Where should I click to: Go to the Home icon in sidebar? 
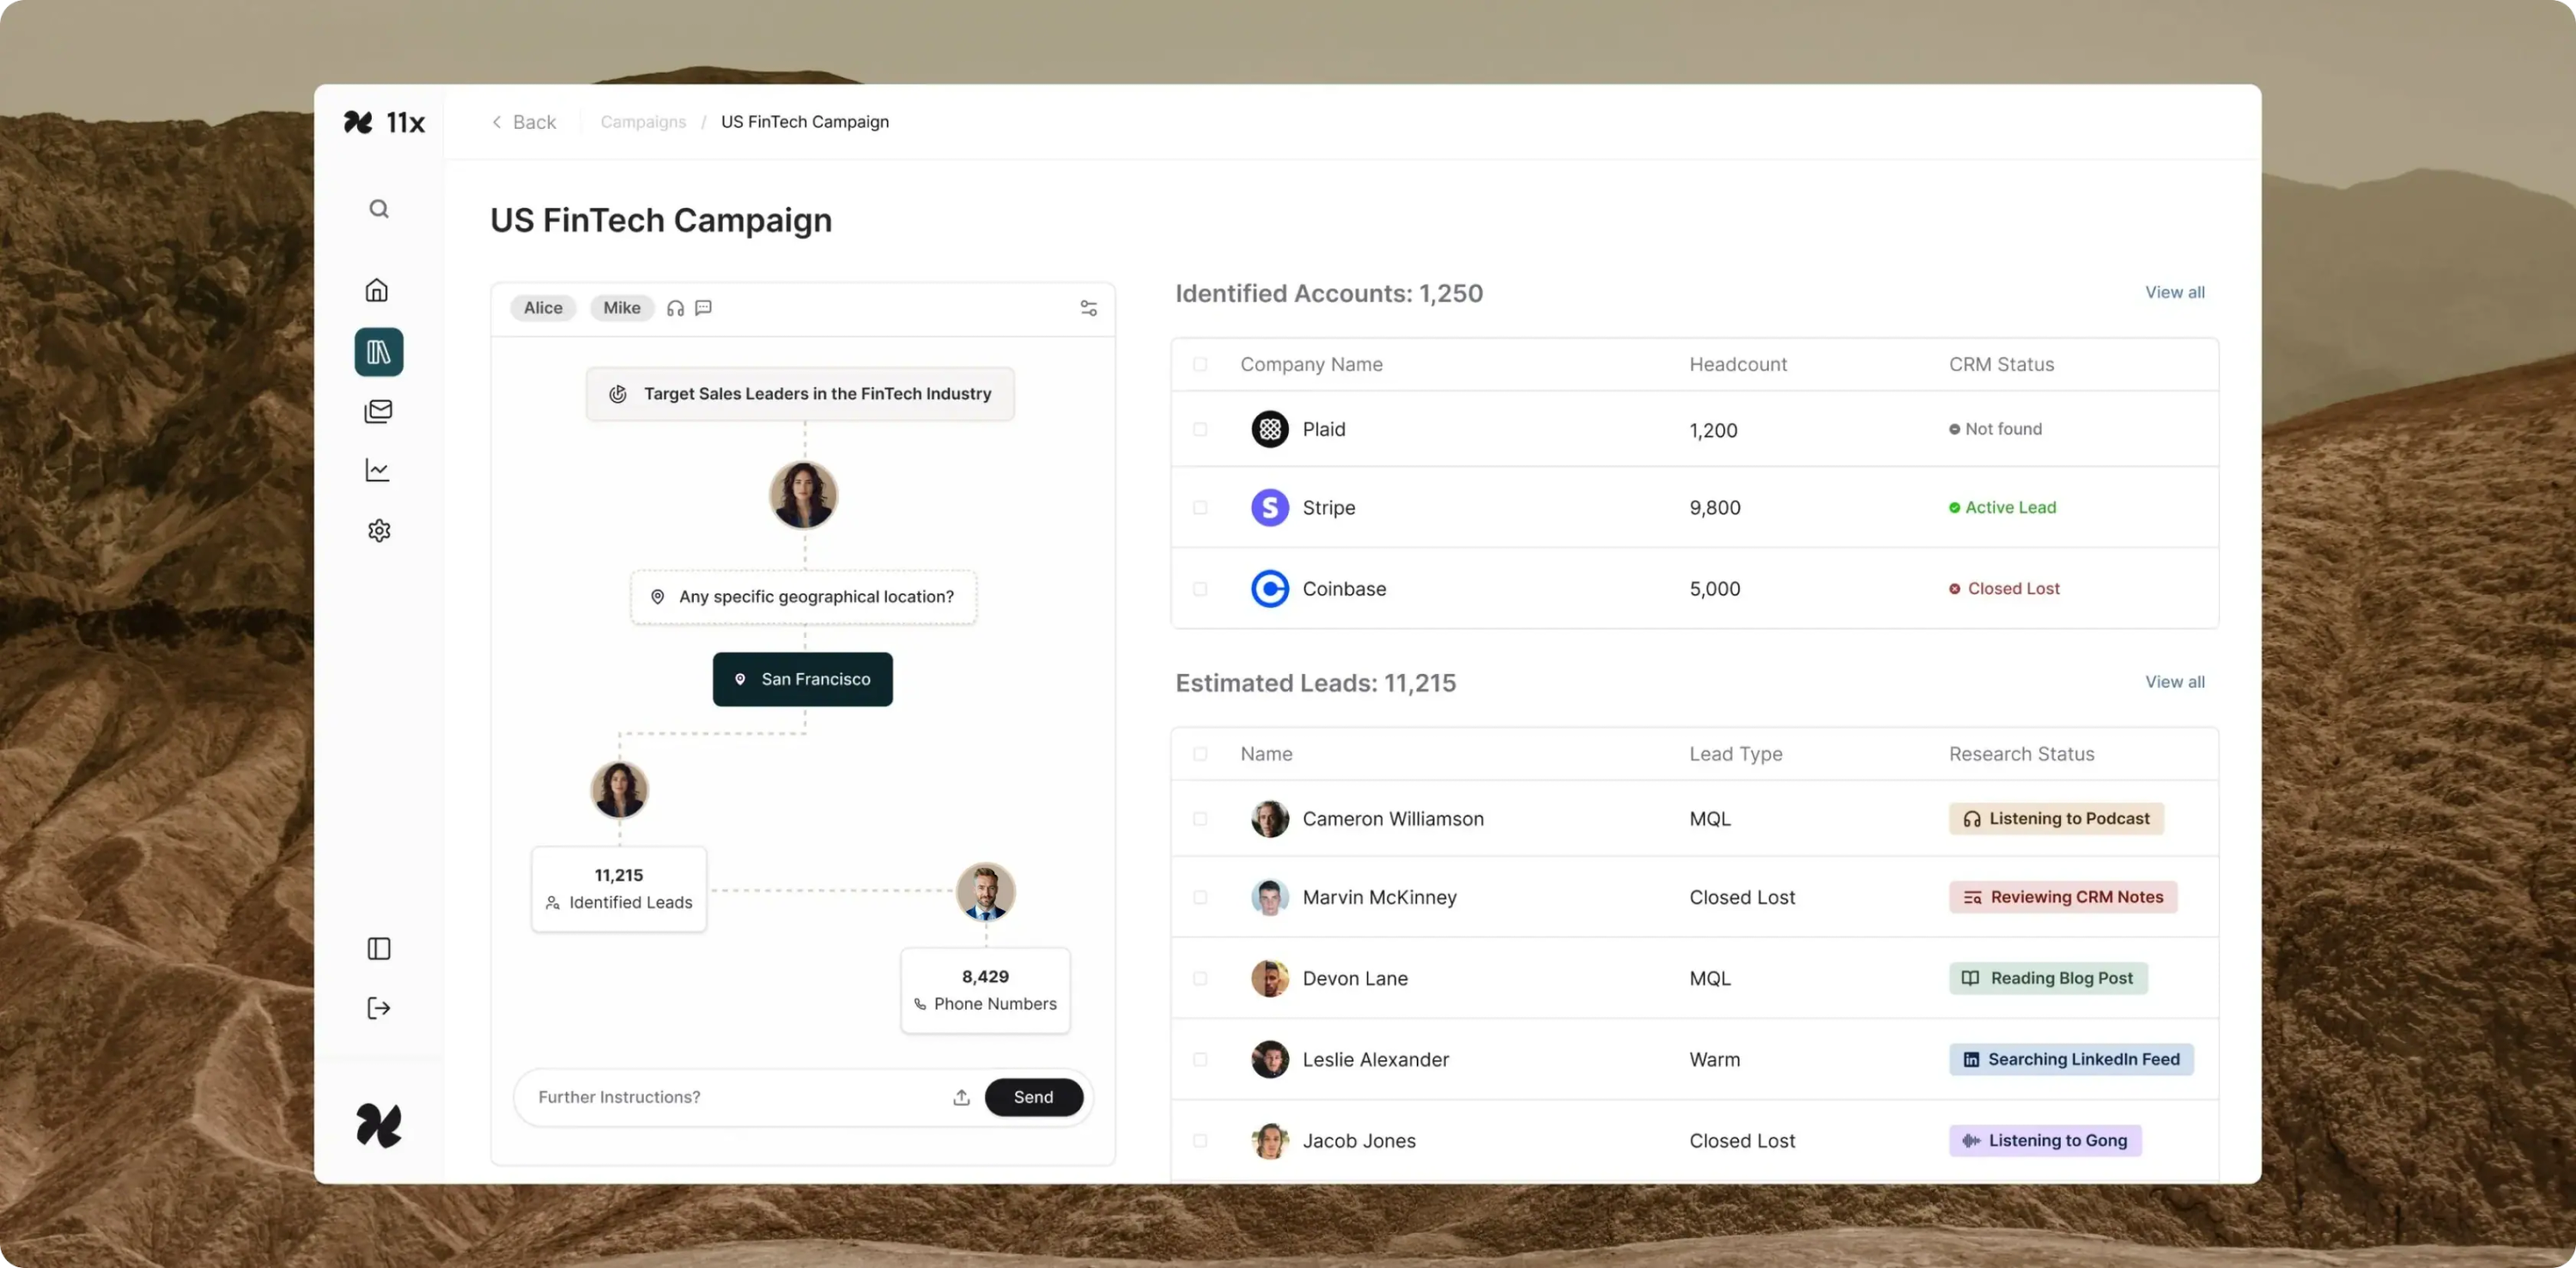[378, 290]
